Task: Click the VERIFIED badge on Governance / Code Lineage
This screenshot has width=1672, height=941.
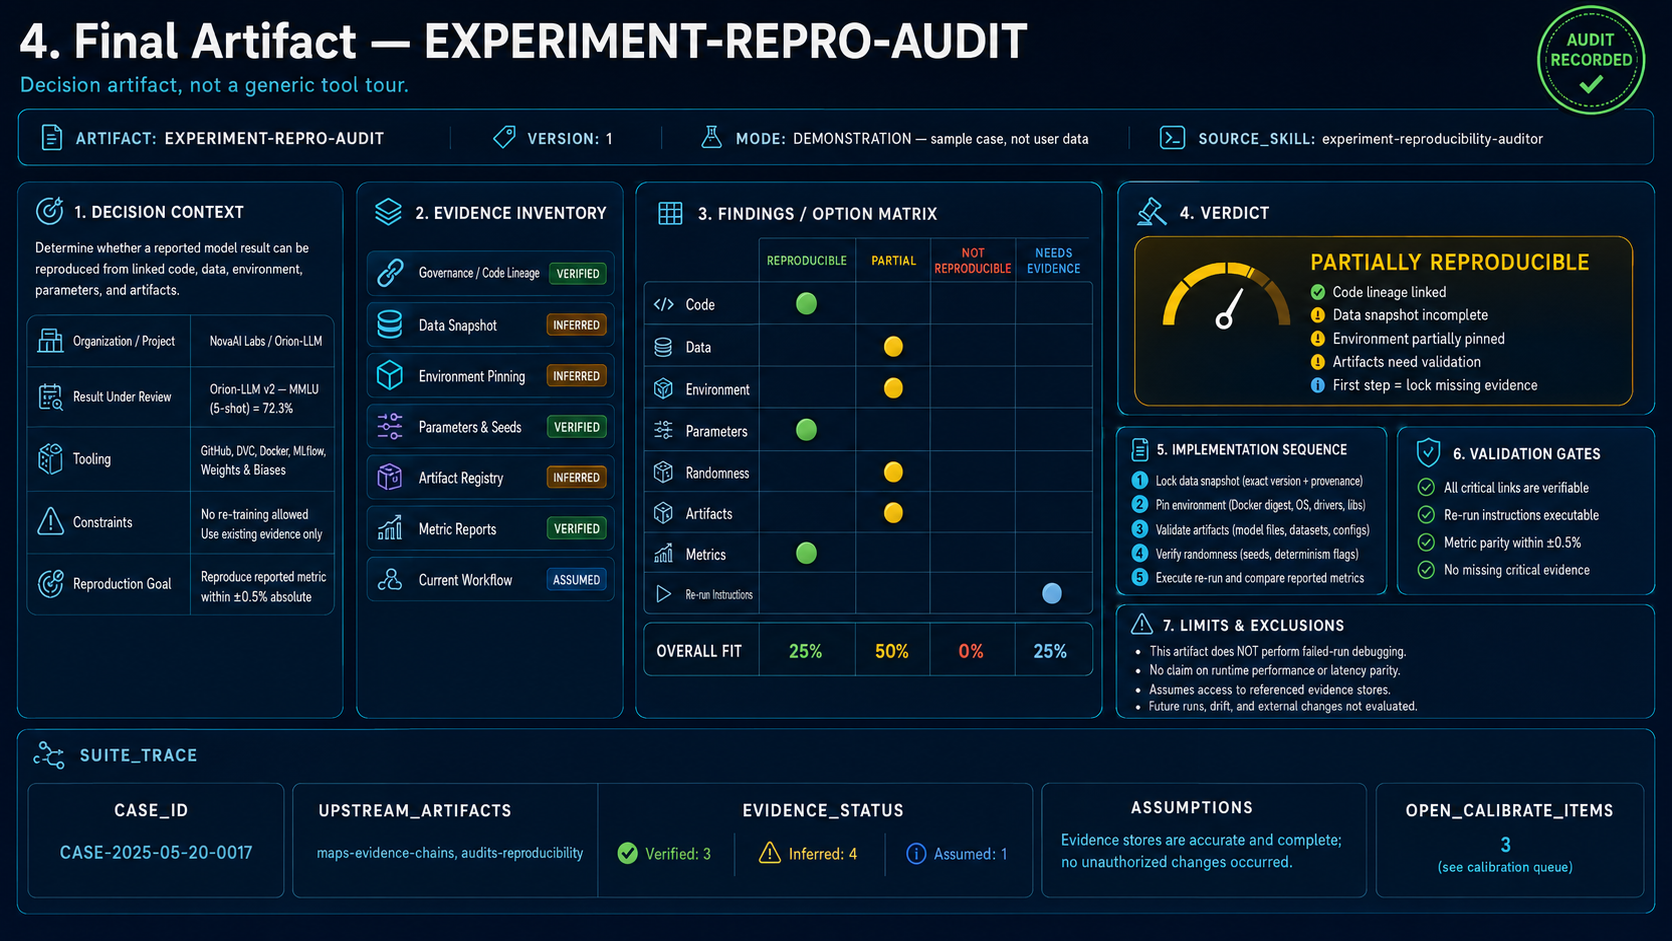Action: (578, 273)
